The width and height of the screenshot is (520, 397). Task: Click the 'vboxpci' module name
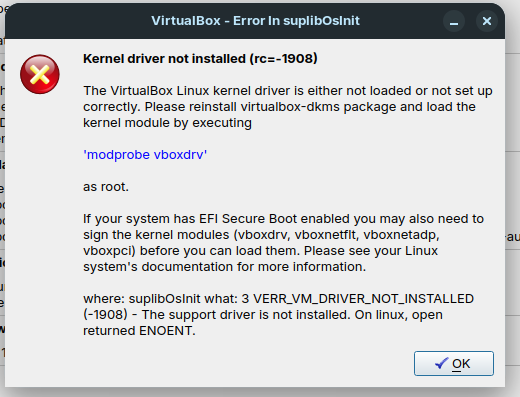click(107, 251)
